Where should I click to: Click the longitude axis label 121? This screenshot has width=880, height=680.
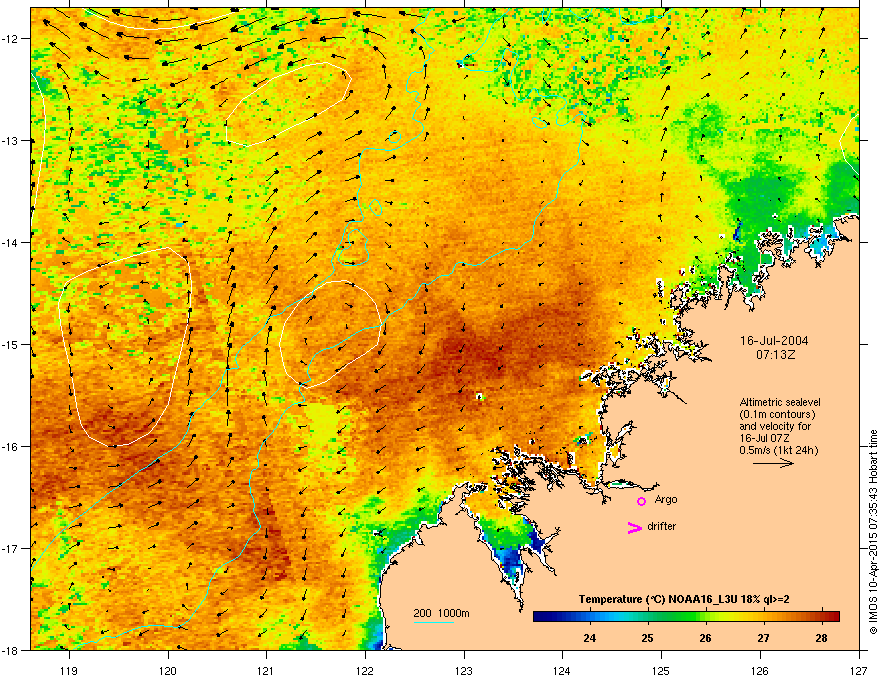266,670
